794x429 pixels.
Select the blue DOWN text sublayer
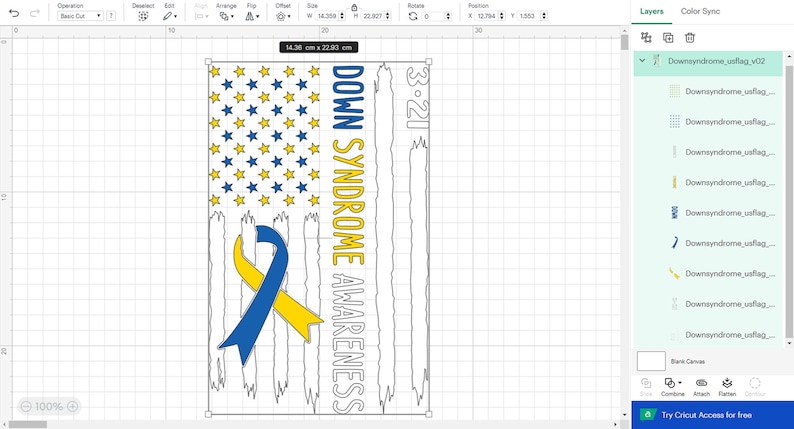(x=708, y=213)
